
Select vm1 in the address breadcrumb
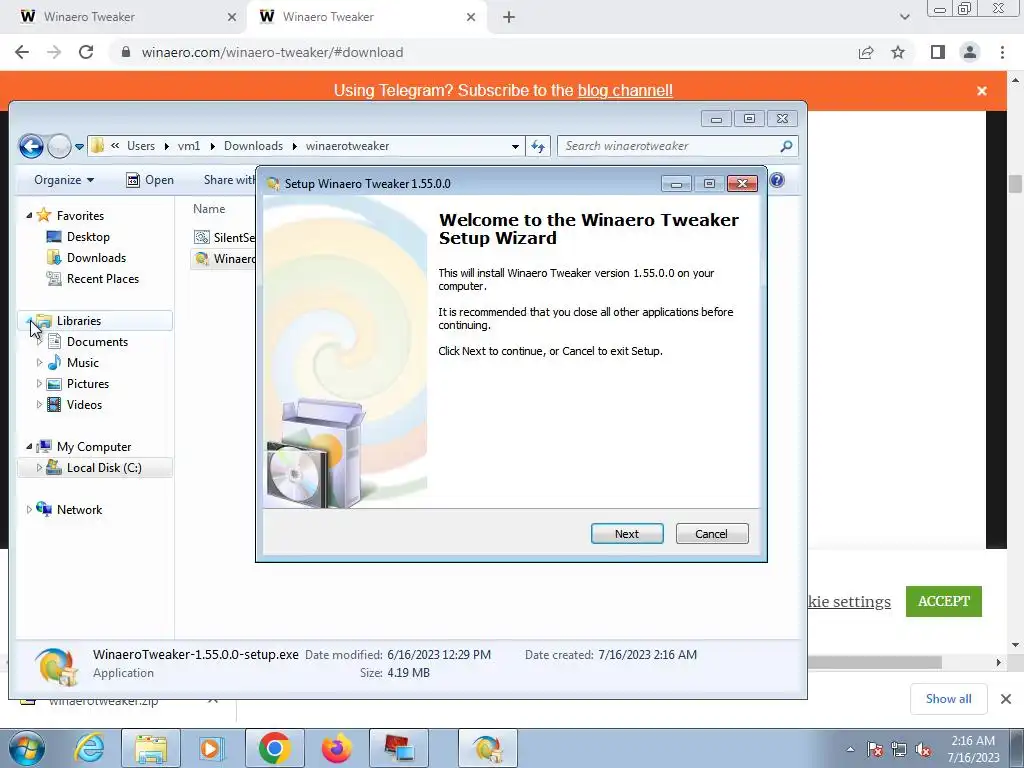189,146
